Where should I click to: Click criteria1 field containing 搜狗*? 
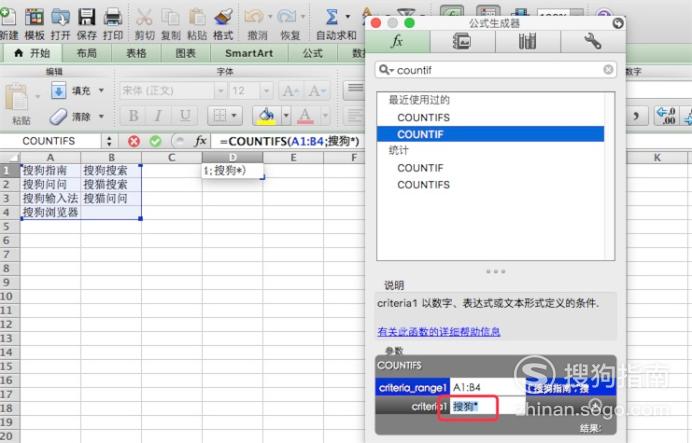(488, 407)
